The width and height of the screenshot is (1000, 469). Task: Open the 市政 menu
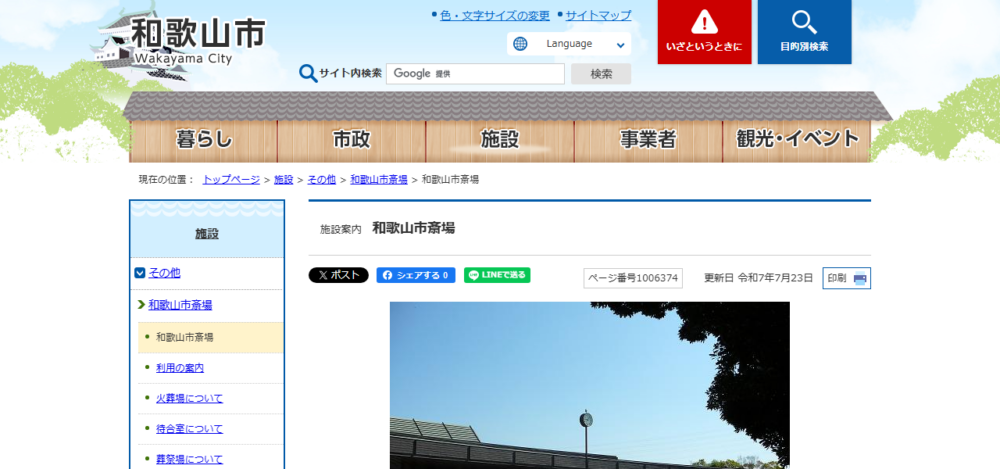(x=351, y=140)
